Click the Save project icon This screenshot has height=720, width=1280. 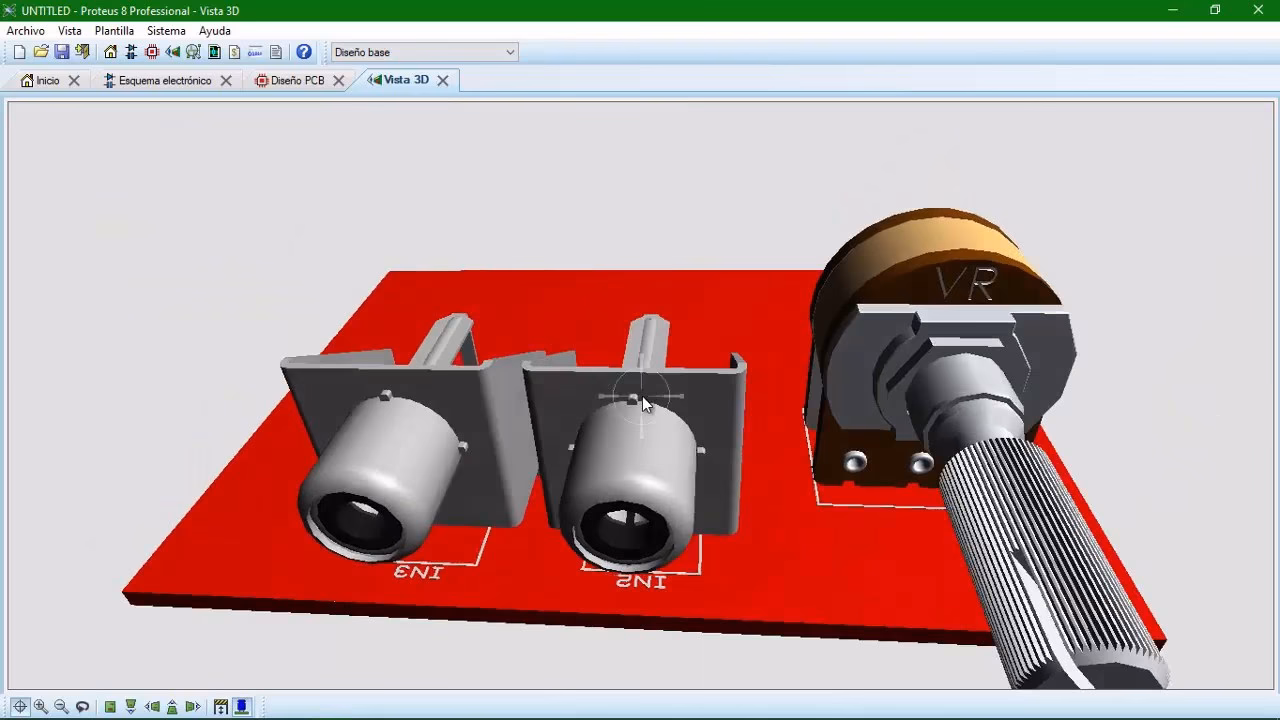coord(62,52)
